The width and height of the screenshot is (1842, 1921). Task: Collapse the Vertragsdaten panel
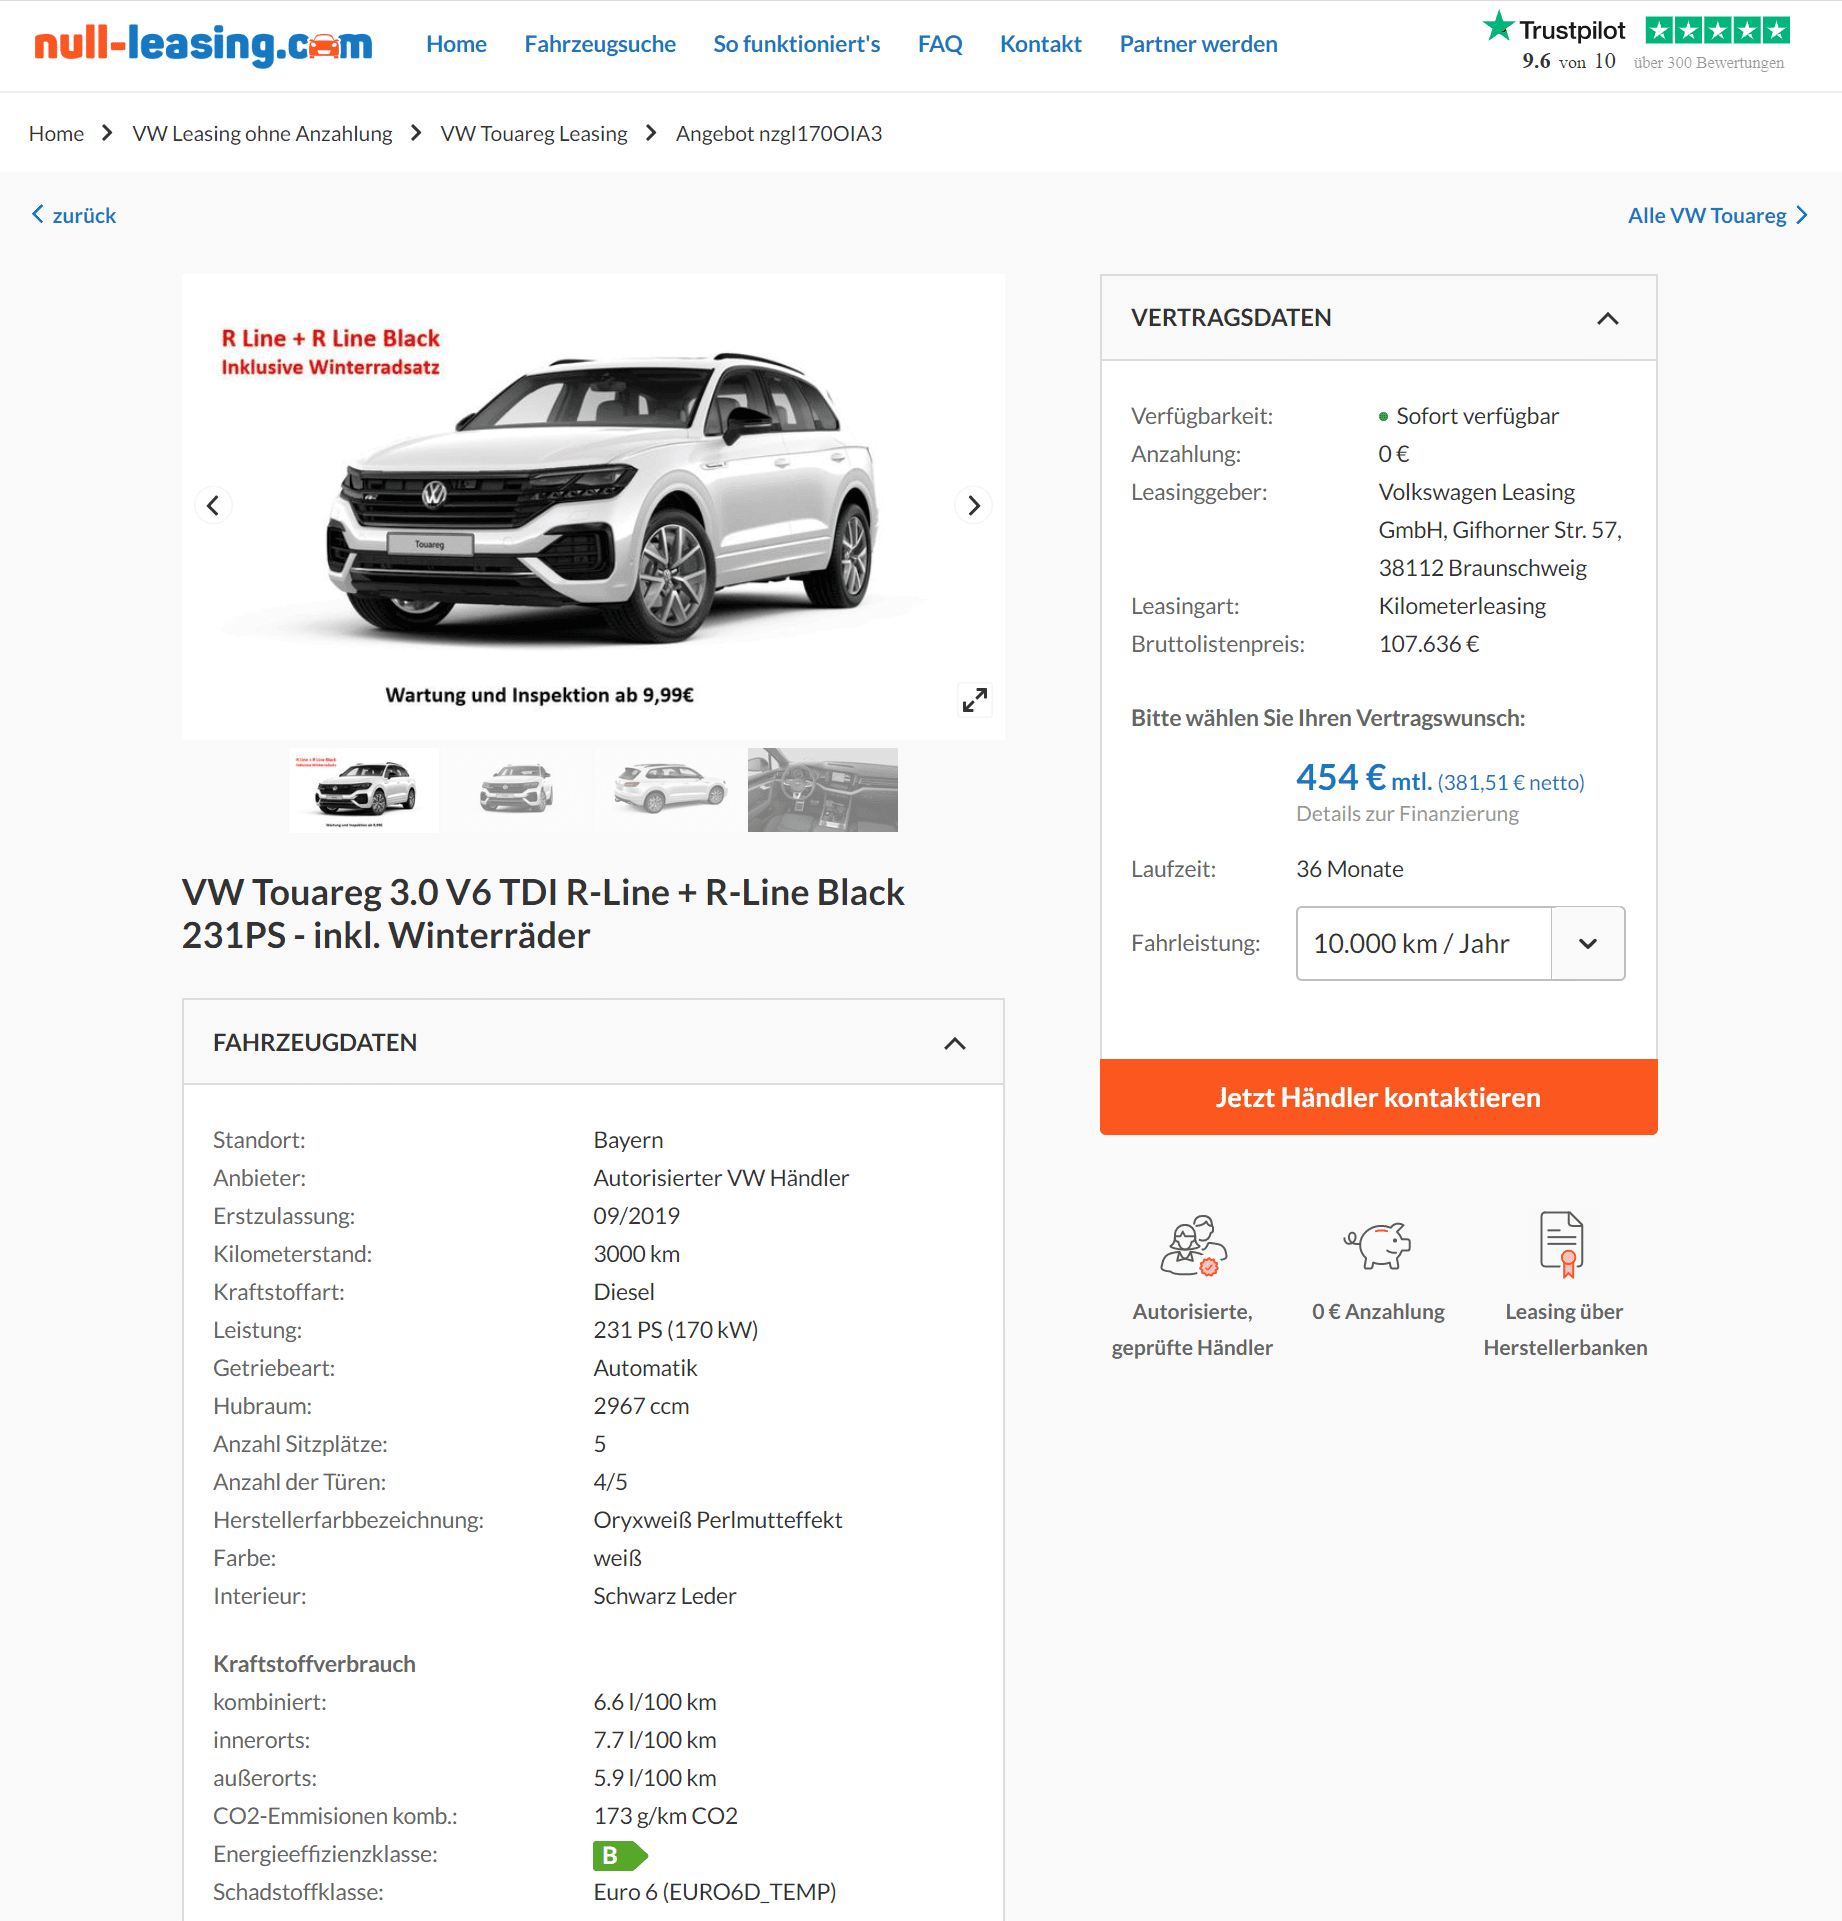pos(1607,318)
